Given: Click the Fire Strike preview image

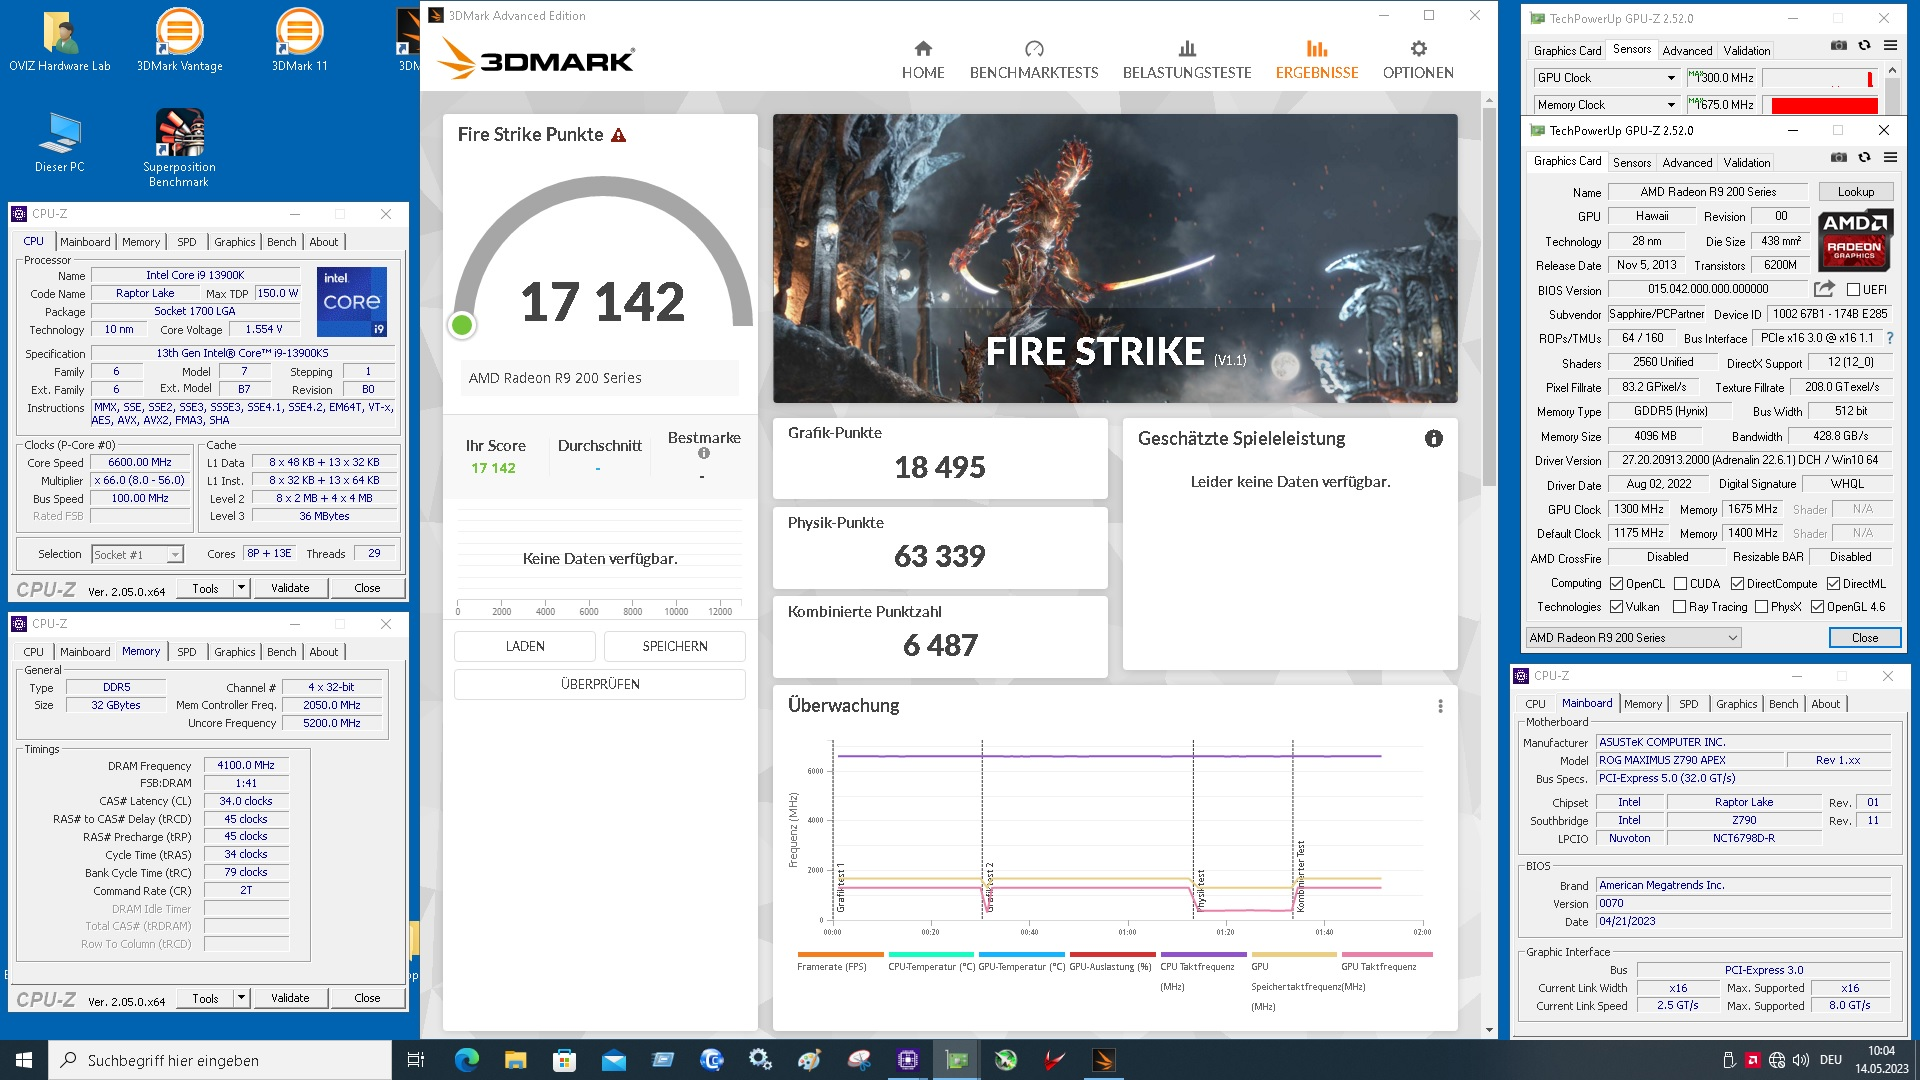Looking at the screenshot, I should coord(1115,258).
